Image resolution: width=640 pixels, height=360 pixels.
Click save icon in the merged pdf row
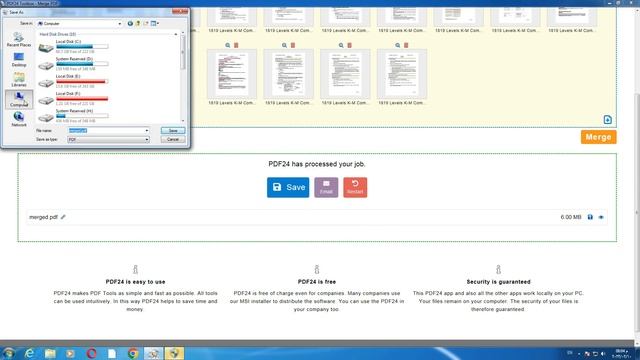click(590, 217)
